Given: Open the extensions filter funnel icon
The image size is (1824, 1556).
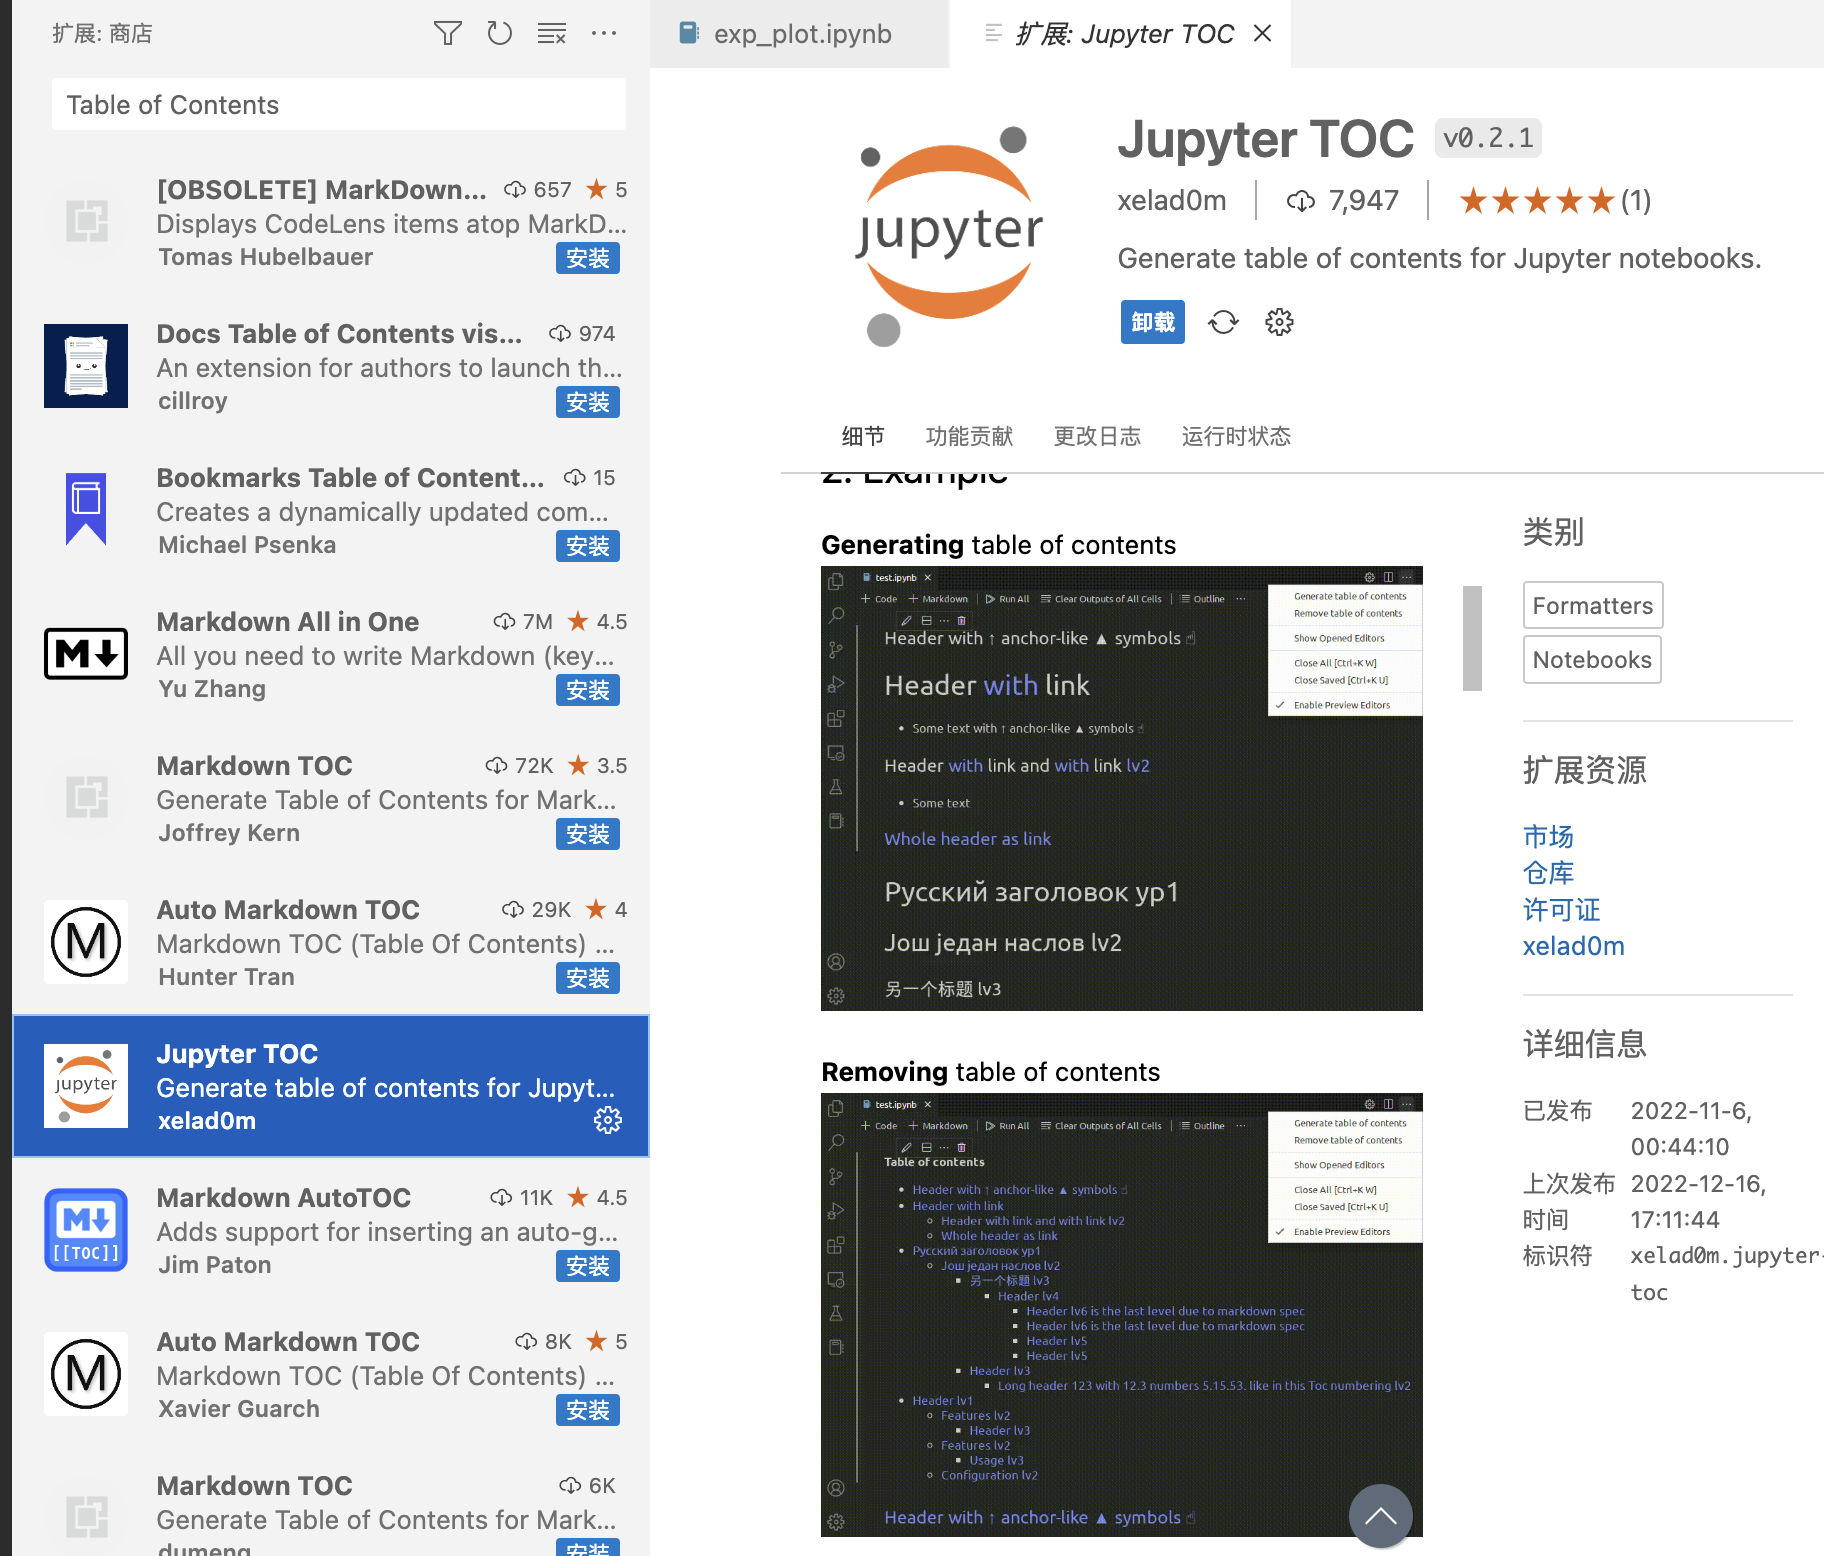Looking at the screenshot, I should pos(447,33).
